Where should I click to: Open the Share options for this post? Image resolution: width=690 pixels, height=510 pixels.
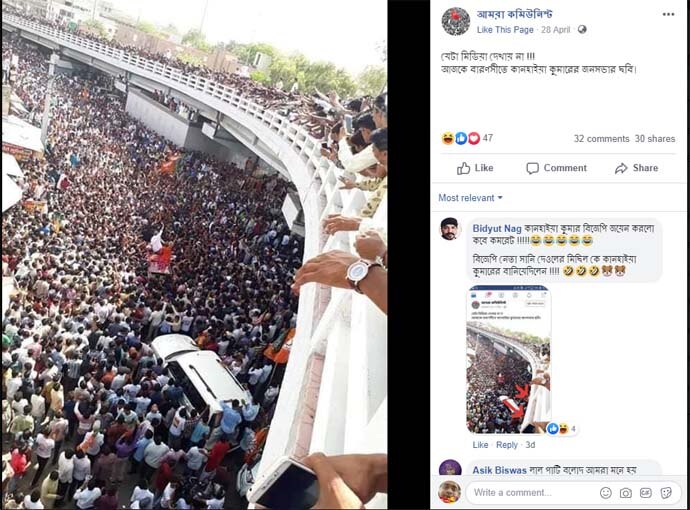(x=636, y=168)
